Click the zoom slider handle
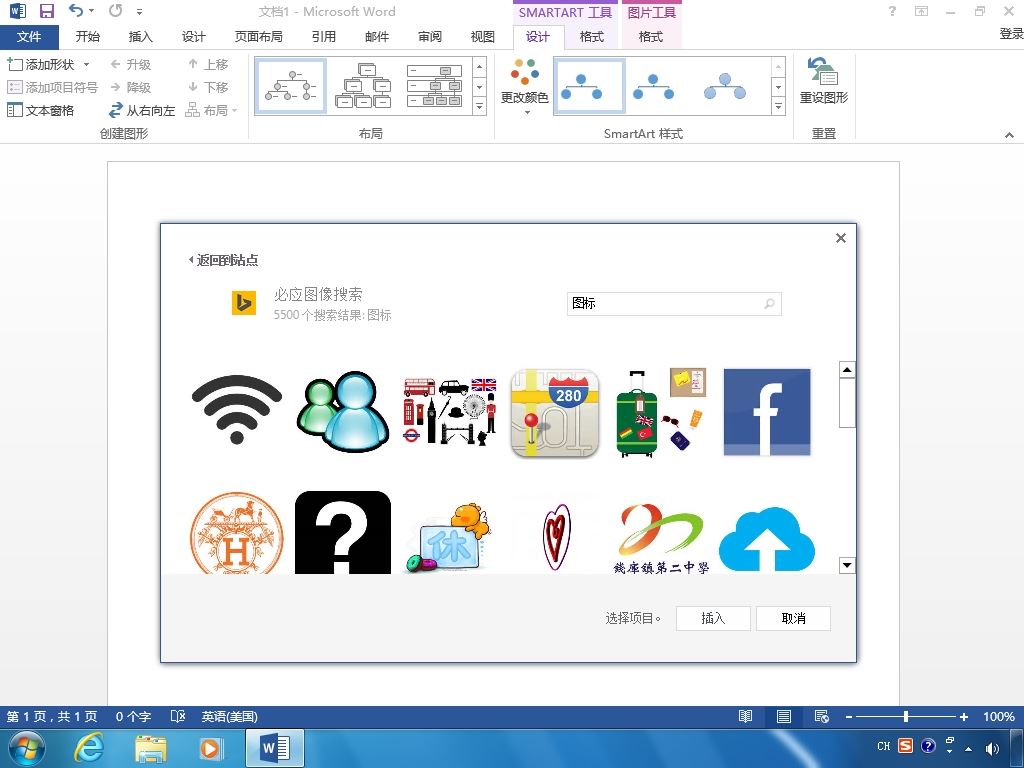Screen dimensions: 1024x768 (x=906, y=716)
